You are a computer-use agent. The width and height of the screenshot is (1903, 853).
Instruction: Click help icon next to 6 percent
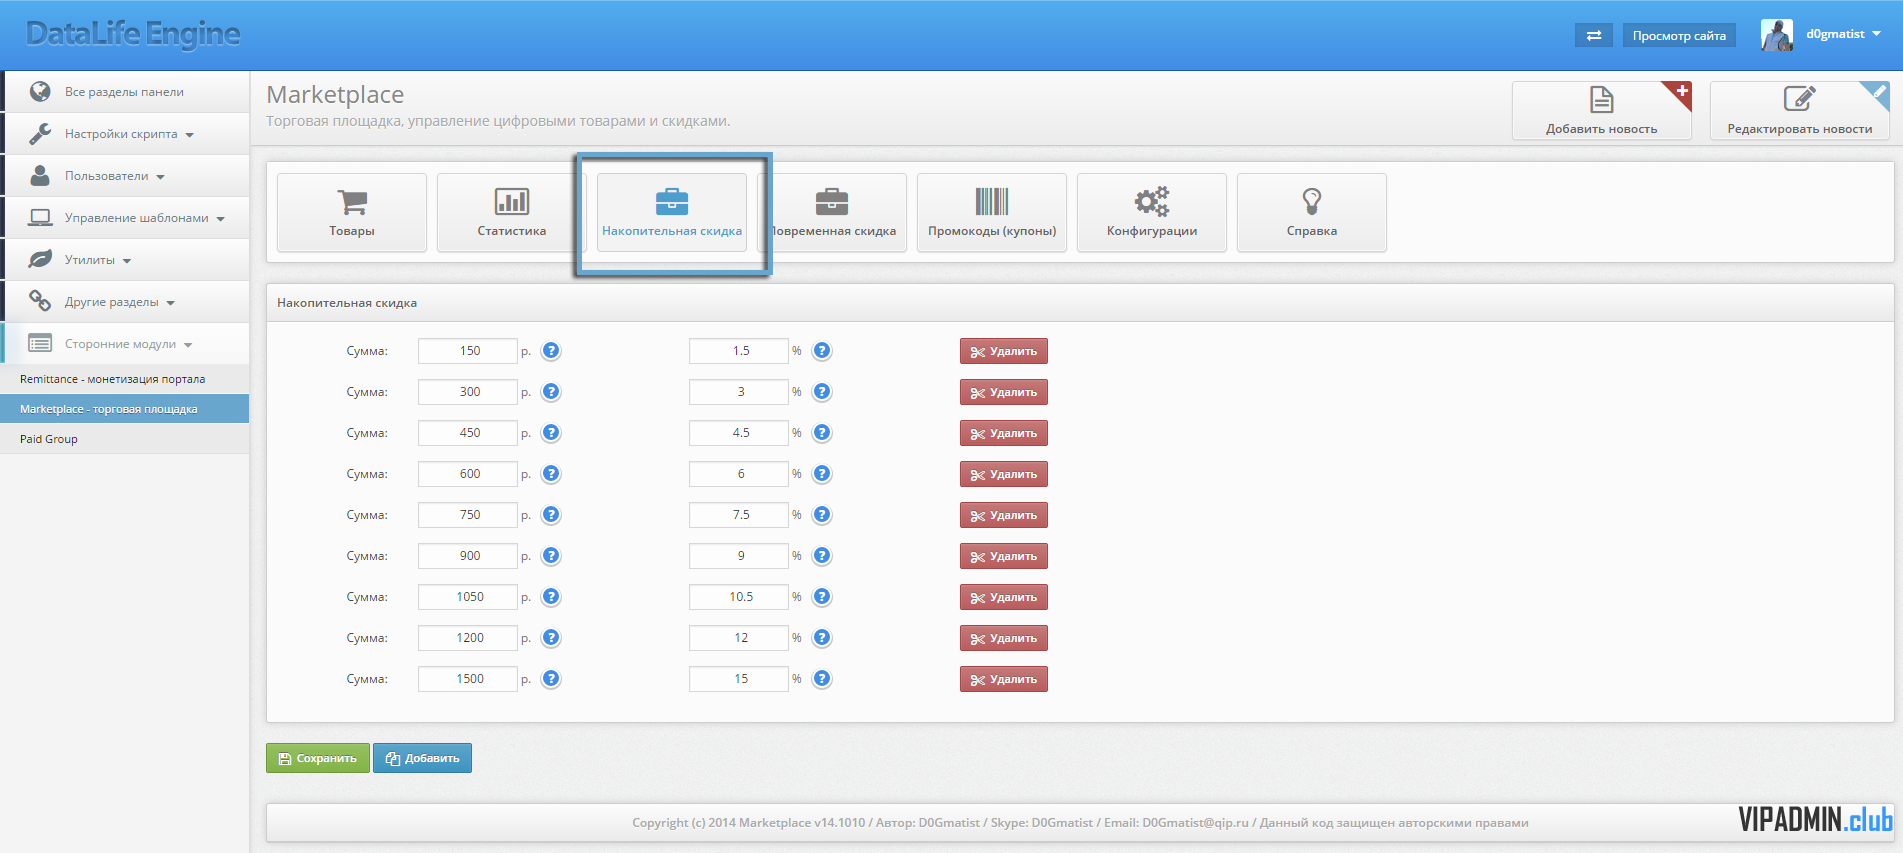pyautogui.click(x=822, y=474)
